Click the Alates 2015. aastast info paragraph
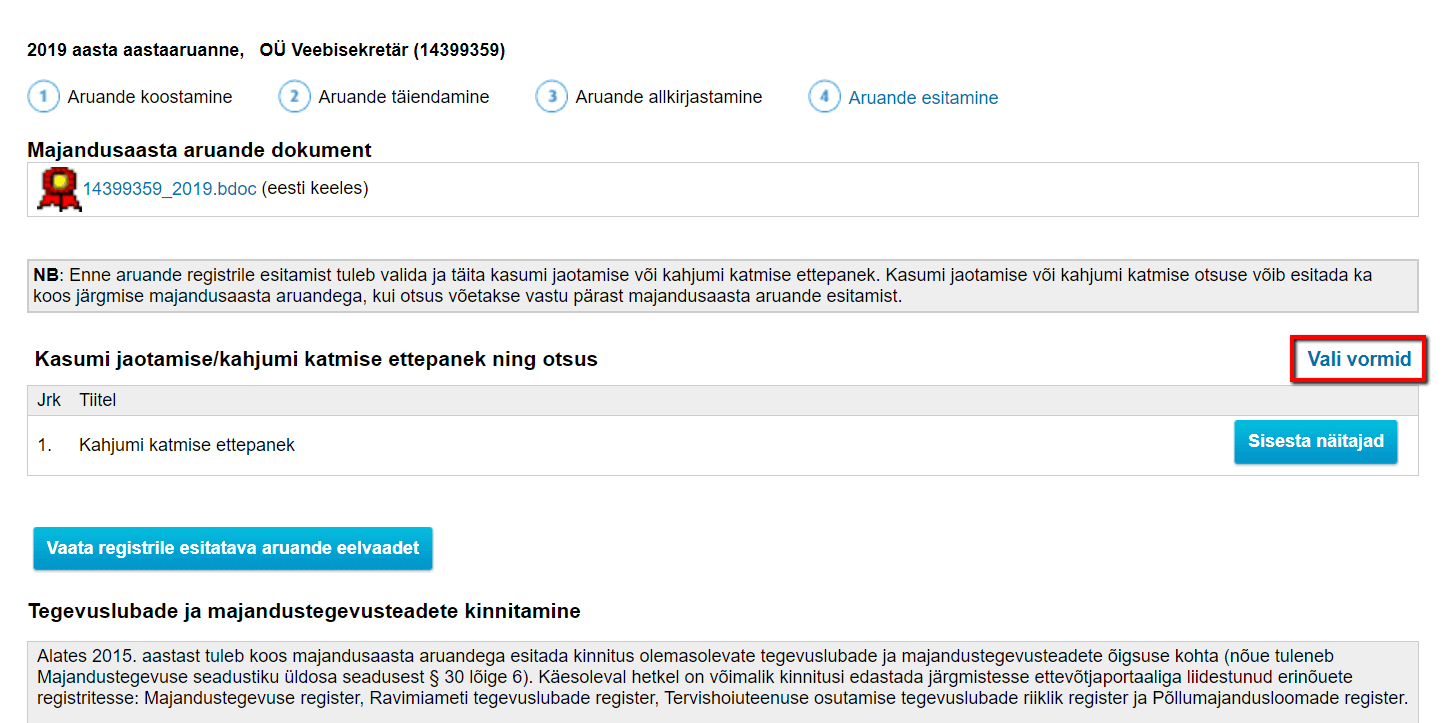Image resolution: width=1448 pixels, height=723 pixels. tap(722, 682)
